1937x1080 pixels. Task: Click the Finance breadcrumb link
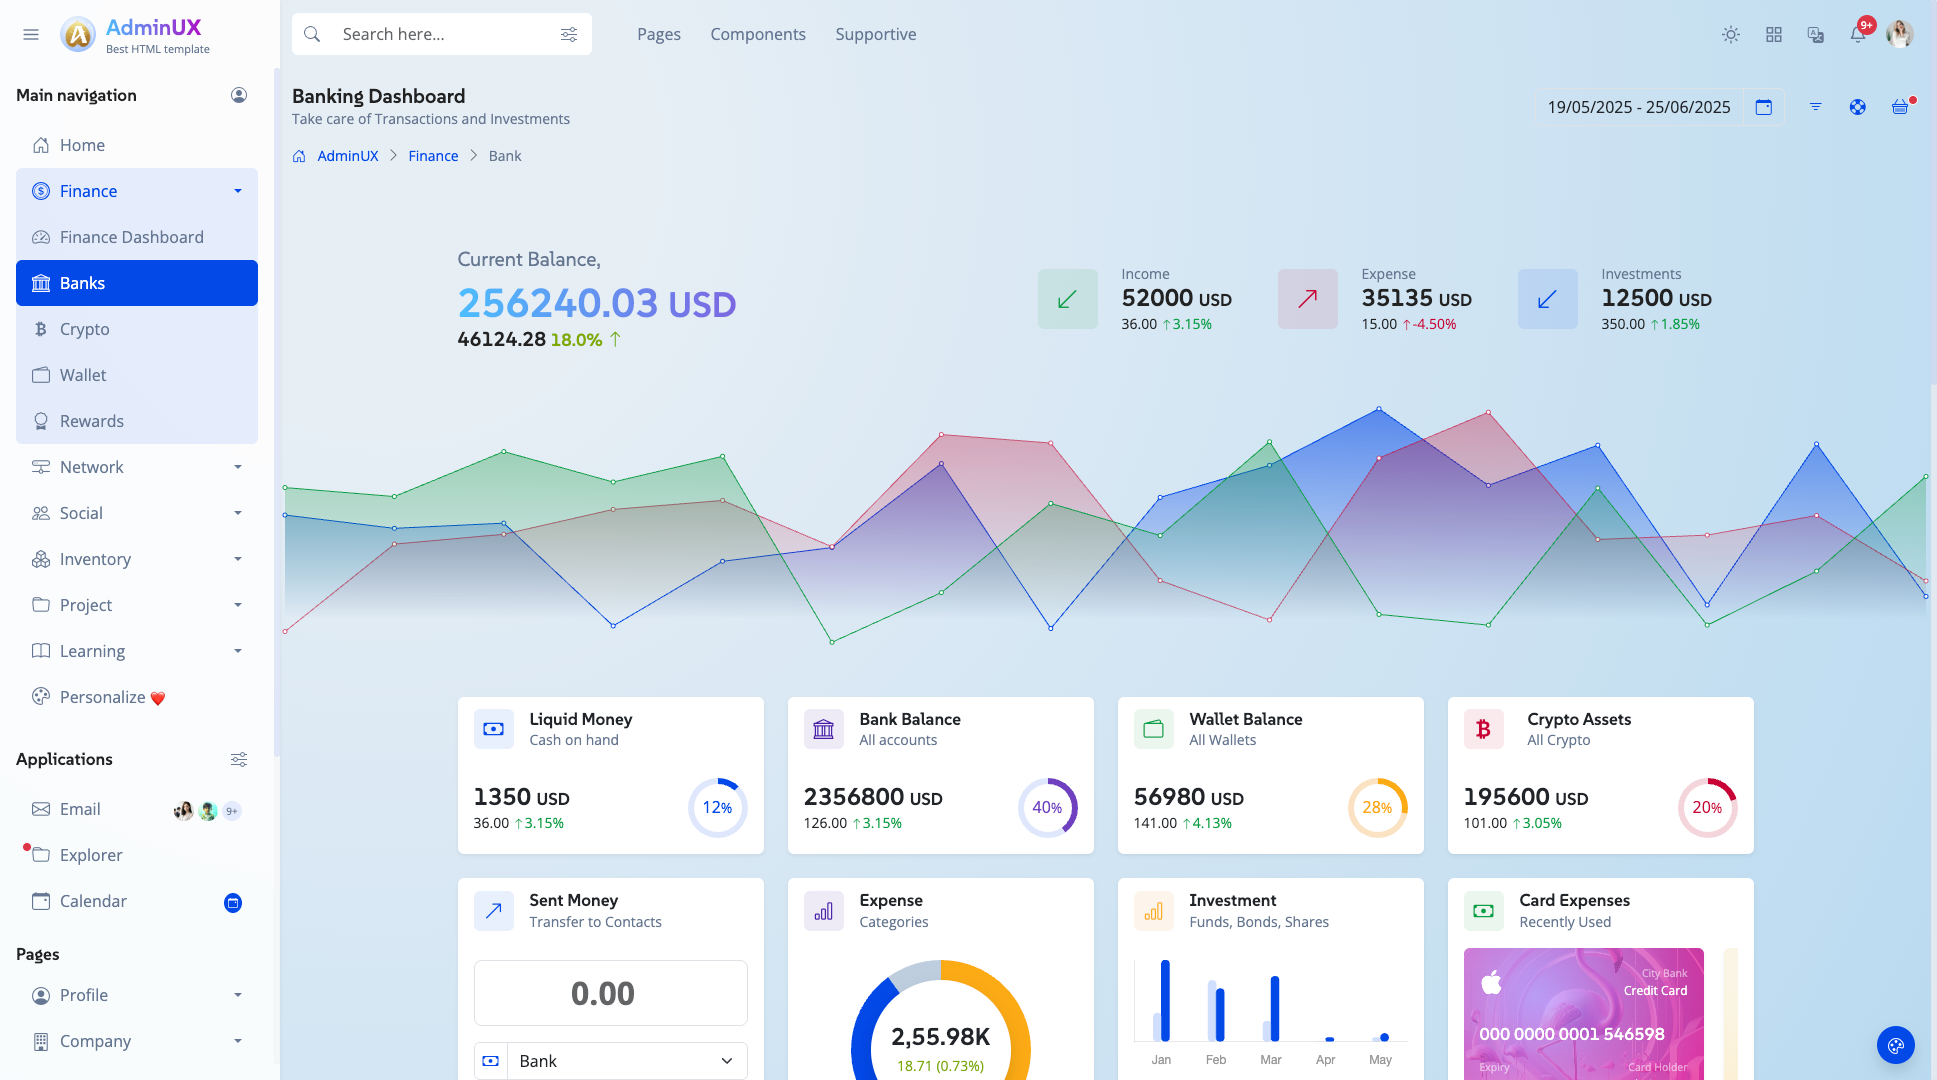point(433,156)
